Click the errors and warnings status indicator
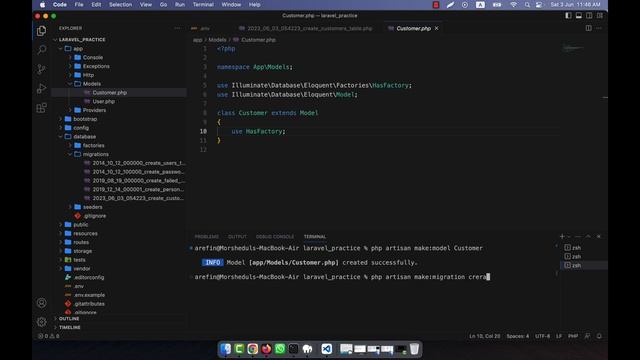Screen dimensions: 640x360 [x=49, y=336]
